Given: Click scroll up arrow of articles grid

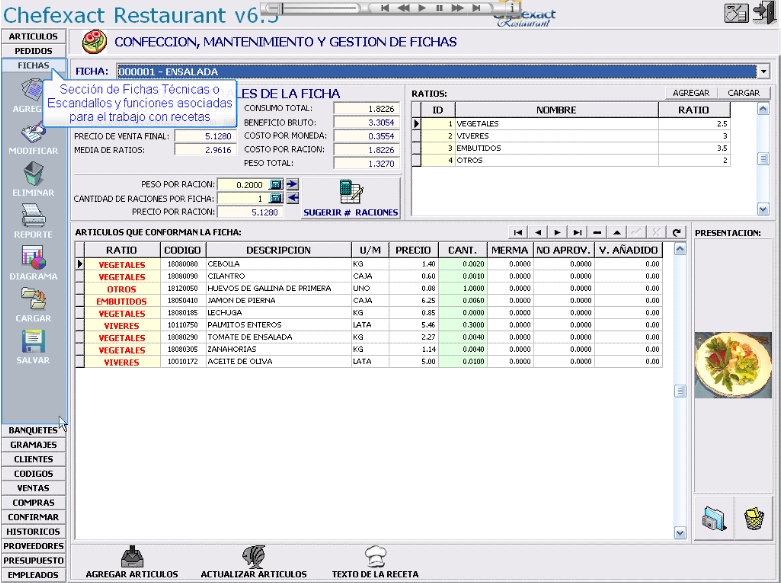Looking at the screenshot, I should point(680,249).
